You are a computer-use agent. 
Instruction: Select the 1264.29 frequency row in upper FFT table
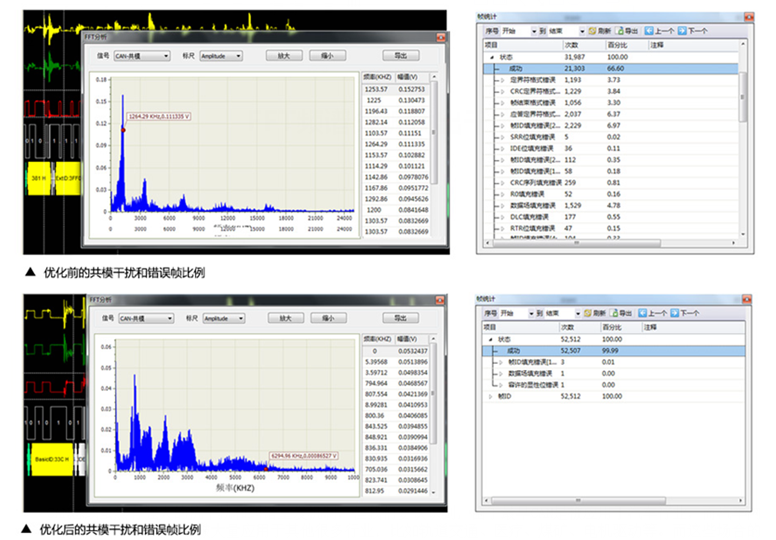coord(396,144)
